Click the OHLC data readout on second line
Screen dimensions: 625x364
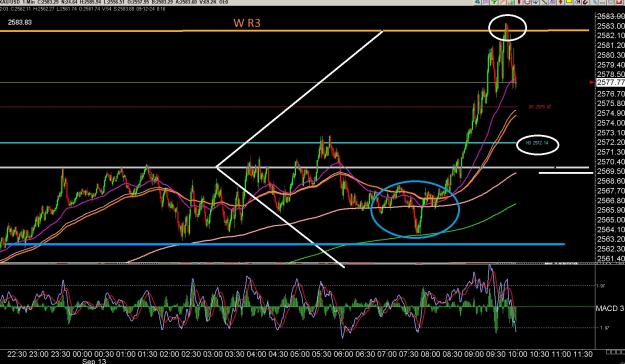[83, 8]
